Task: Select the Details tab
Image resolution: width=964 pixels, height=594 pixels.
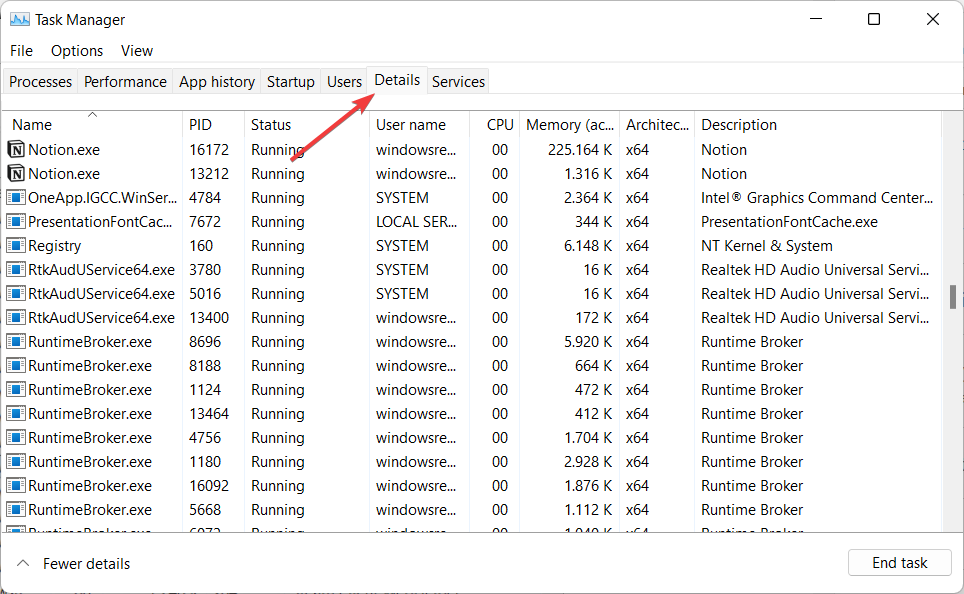Action: [397, 80]
